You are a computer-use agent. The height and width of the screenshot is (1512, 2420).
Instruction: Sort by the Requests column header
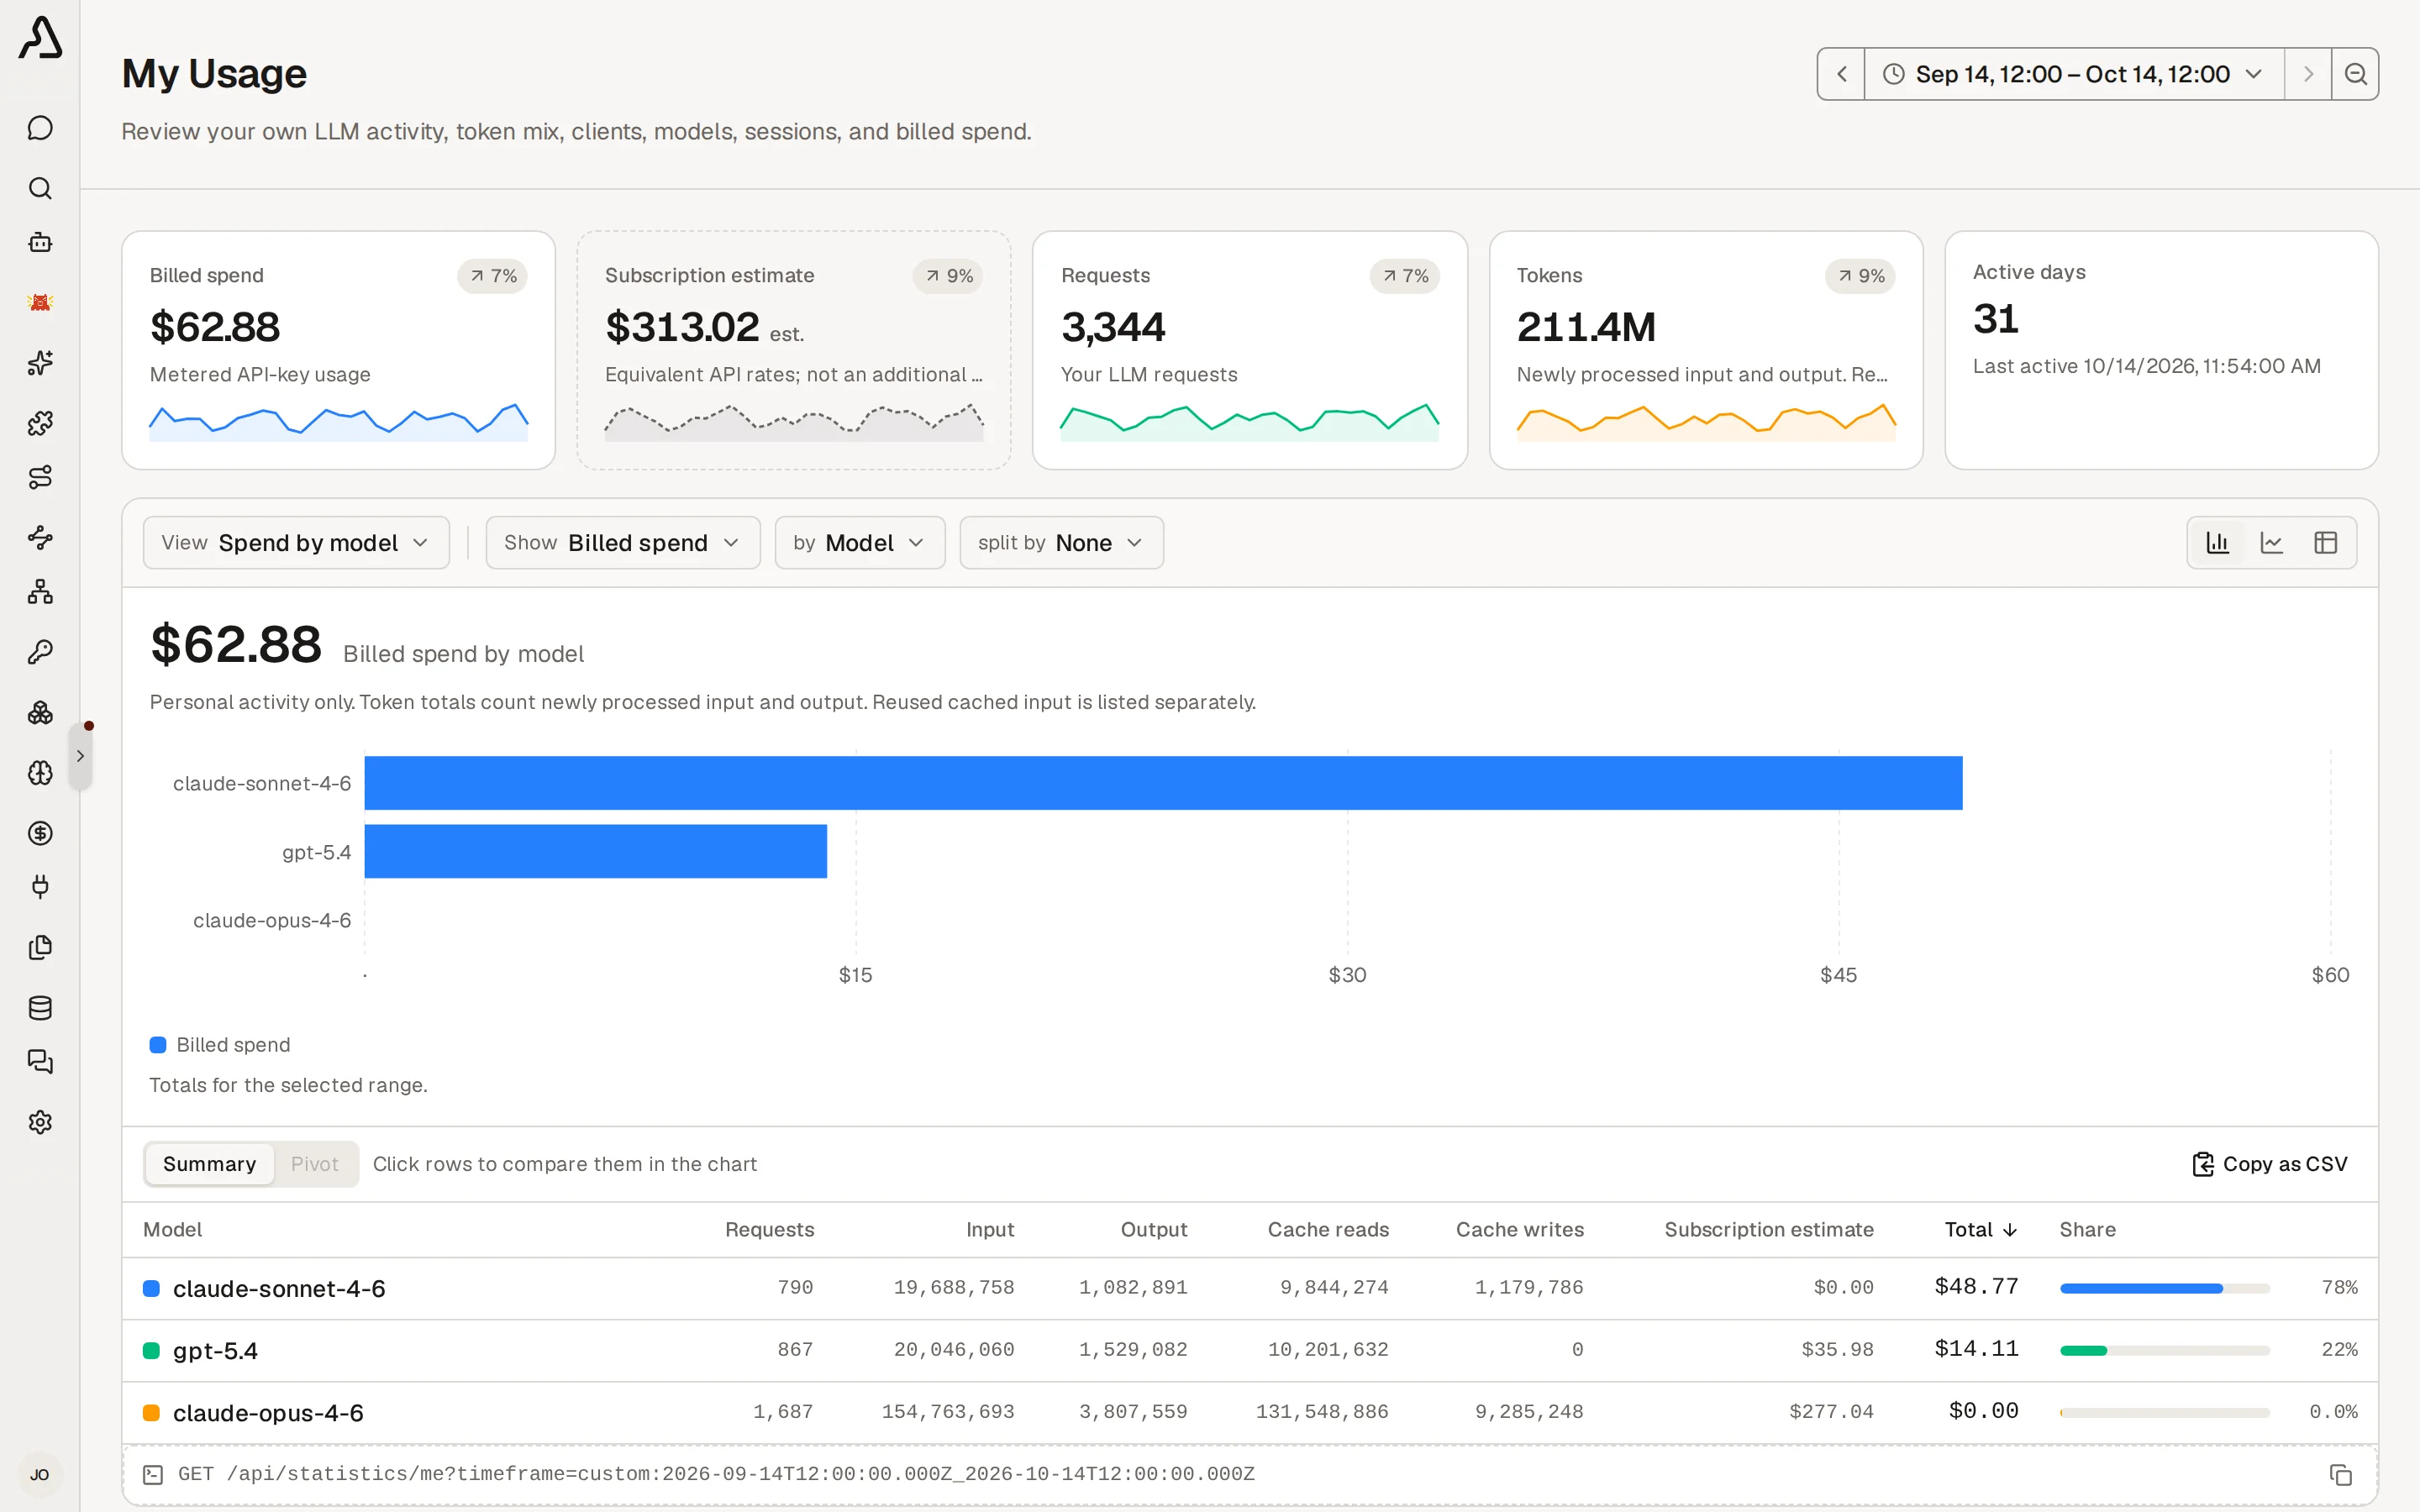pyautogui.click(x=769, y=1230)
